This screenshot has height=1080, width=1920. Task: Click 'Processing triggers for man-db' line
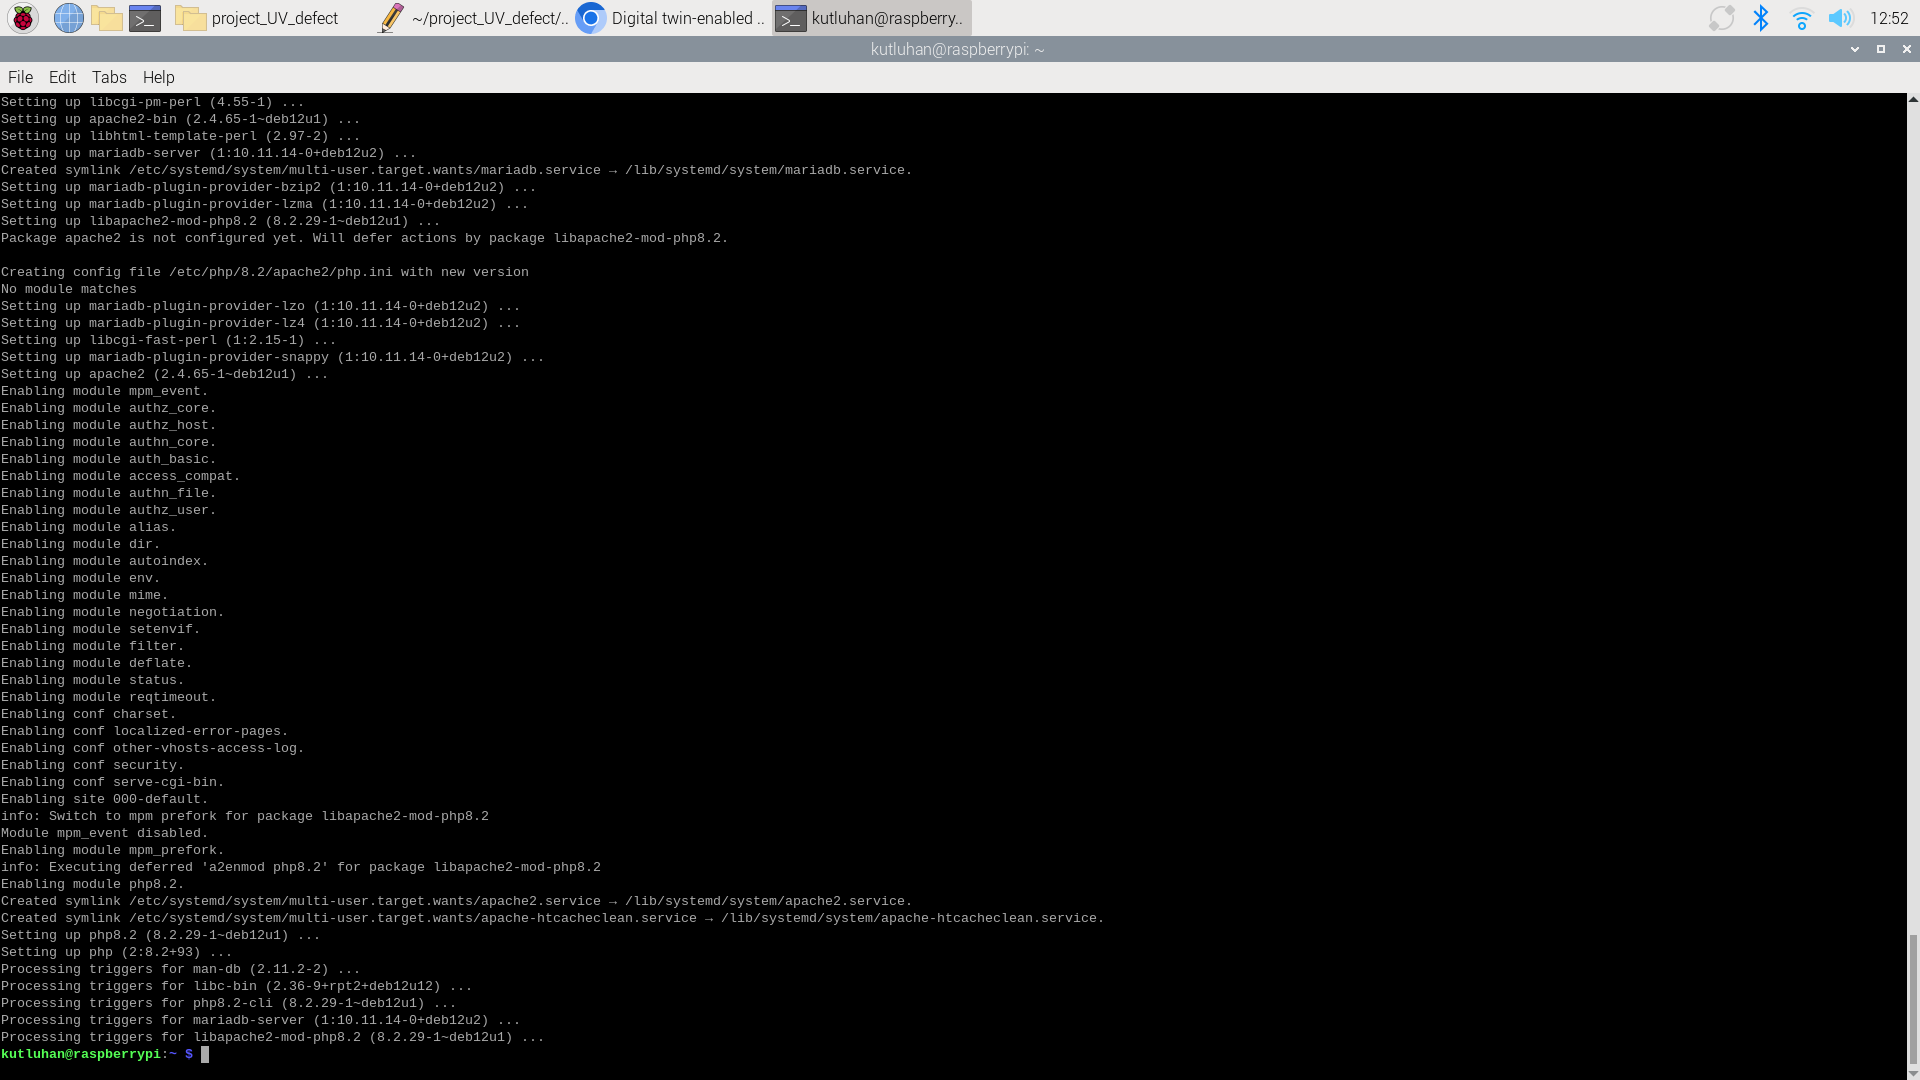(181, 969)
